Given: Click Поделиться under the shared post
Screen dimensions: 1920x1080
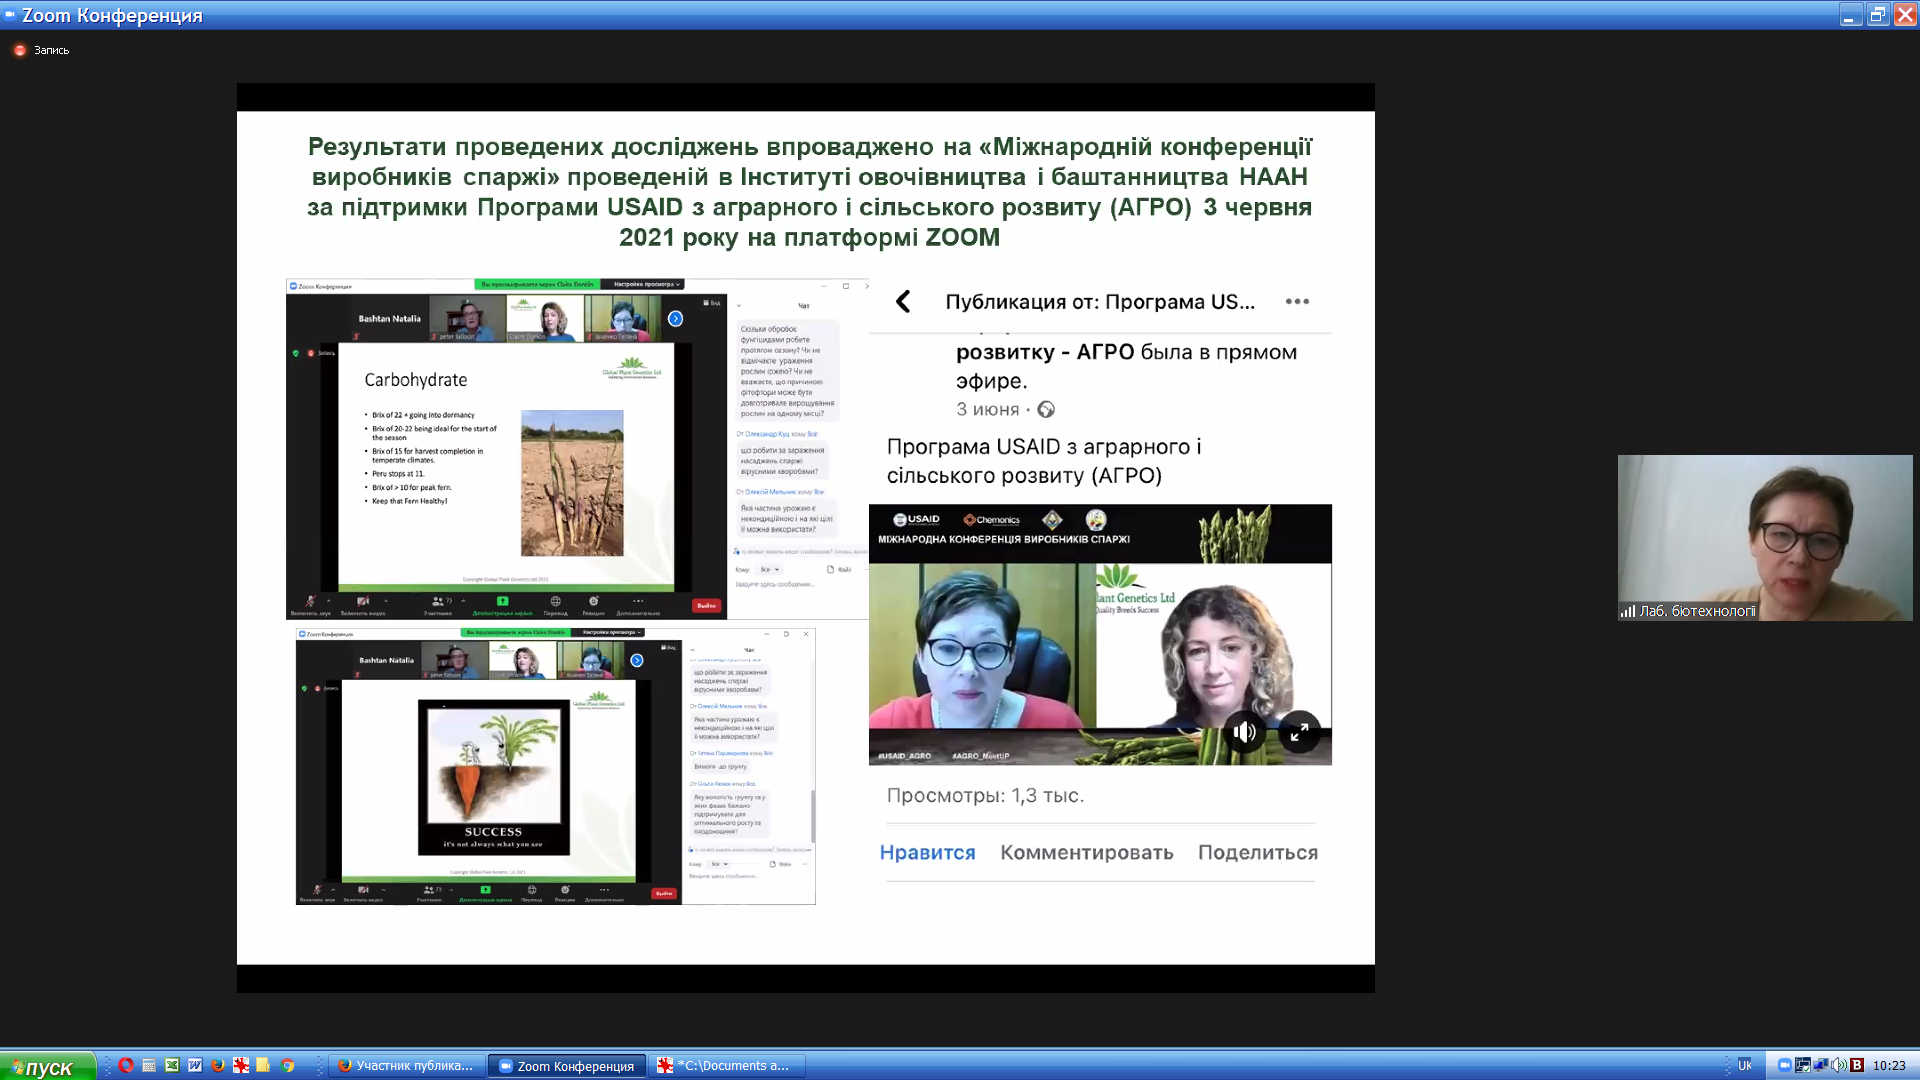Looking at the screenshot, I should [1257, 852].
